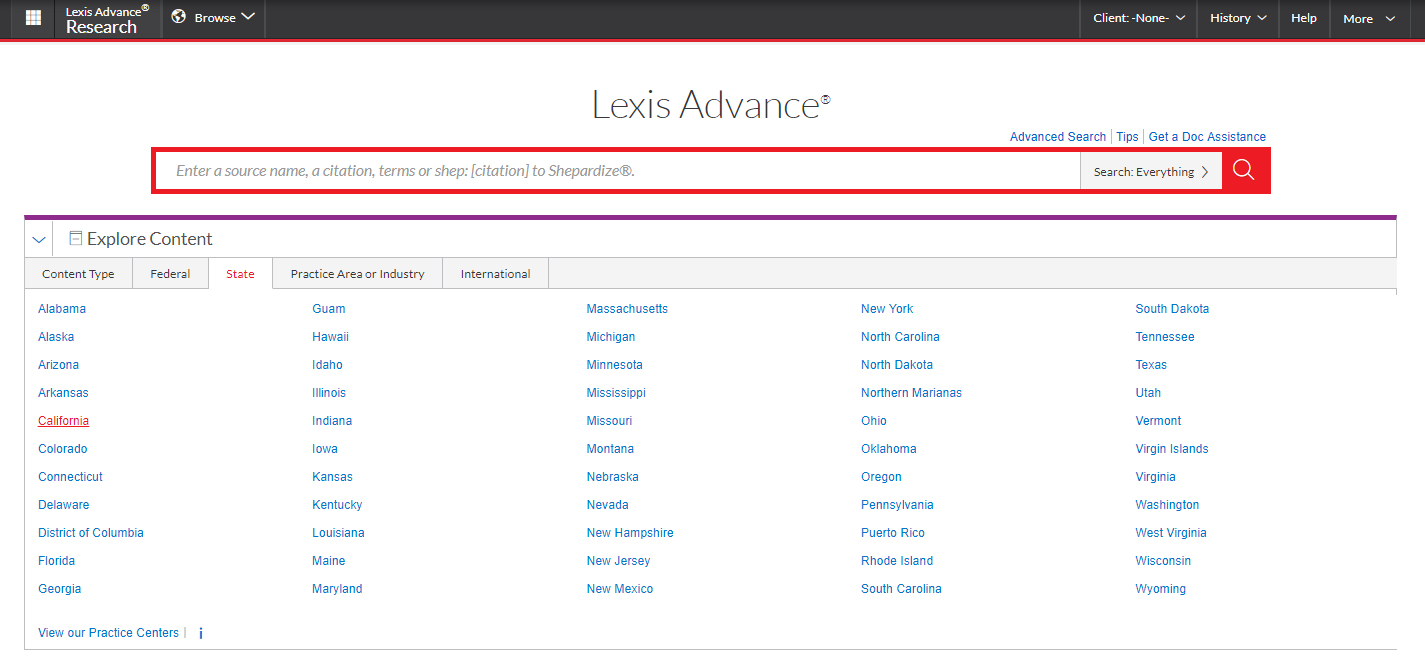The height and width of the screenshot is (660, 1425).
Task: Click the Rhode Island link
Action: click(897, 561)
